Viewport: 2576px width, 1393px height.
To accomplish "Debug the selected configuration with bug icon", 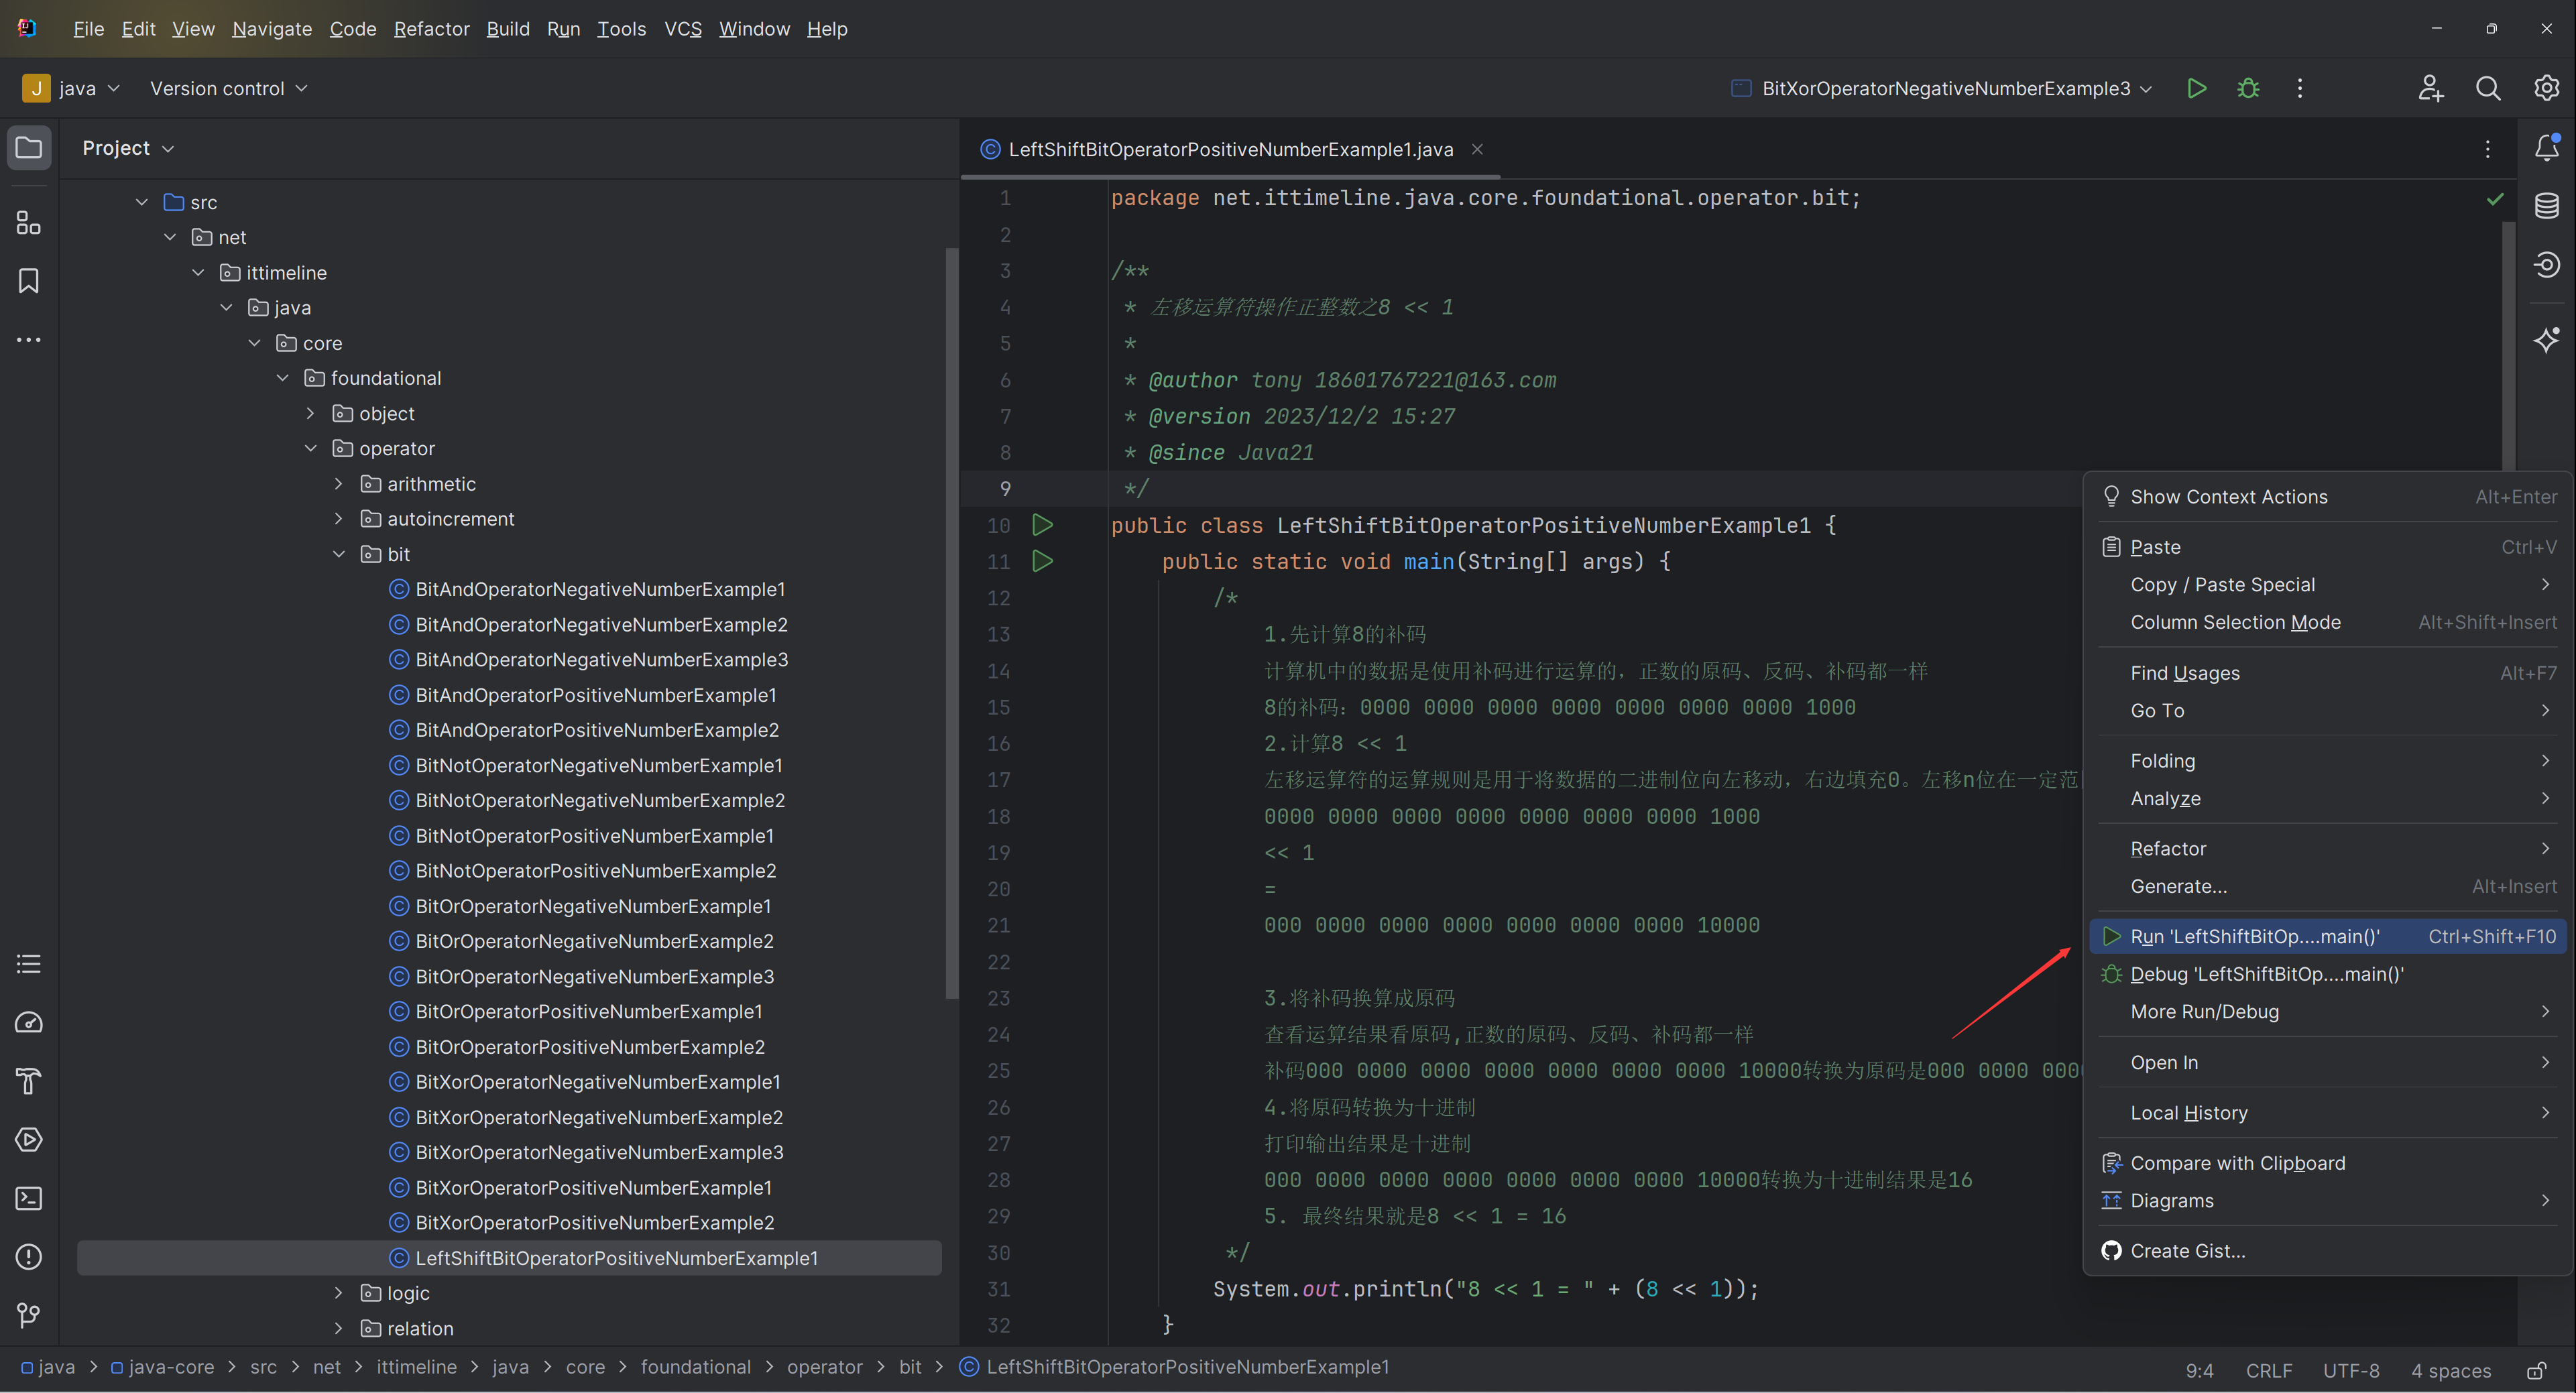I will 2248,89.
